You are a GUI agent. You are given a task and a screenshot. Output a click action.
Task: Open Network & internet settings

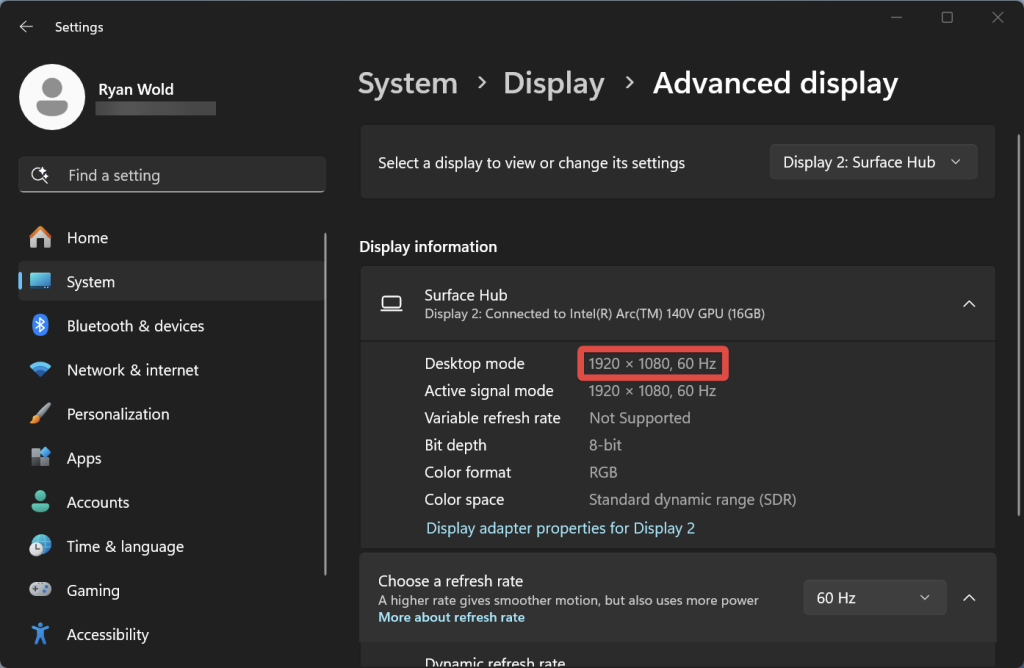click(x=171, y=370)
